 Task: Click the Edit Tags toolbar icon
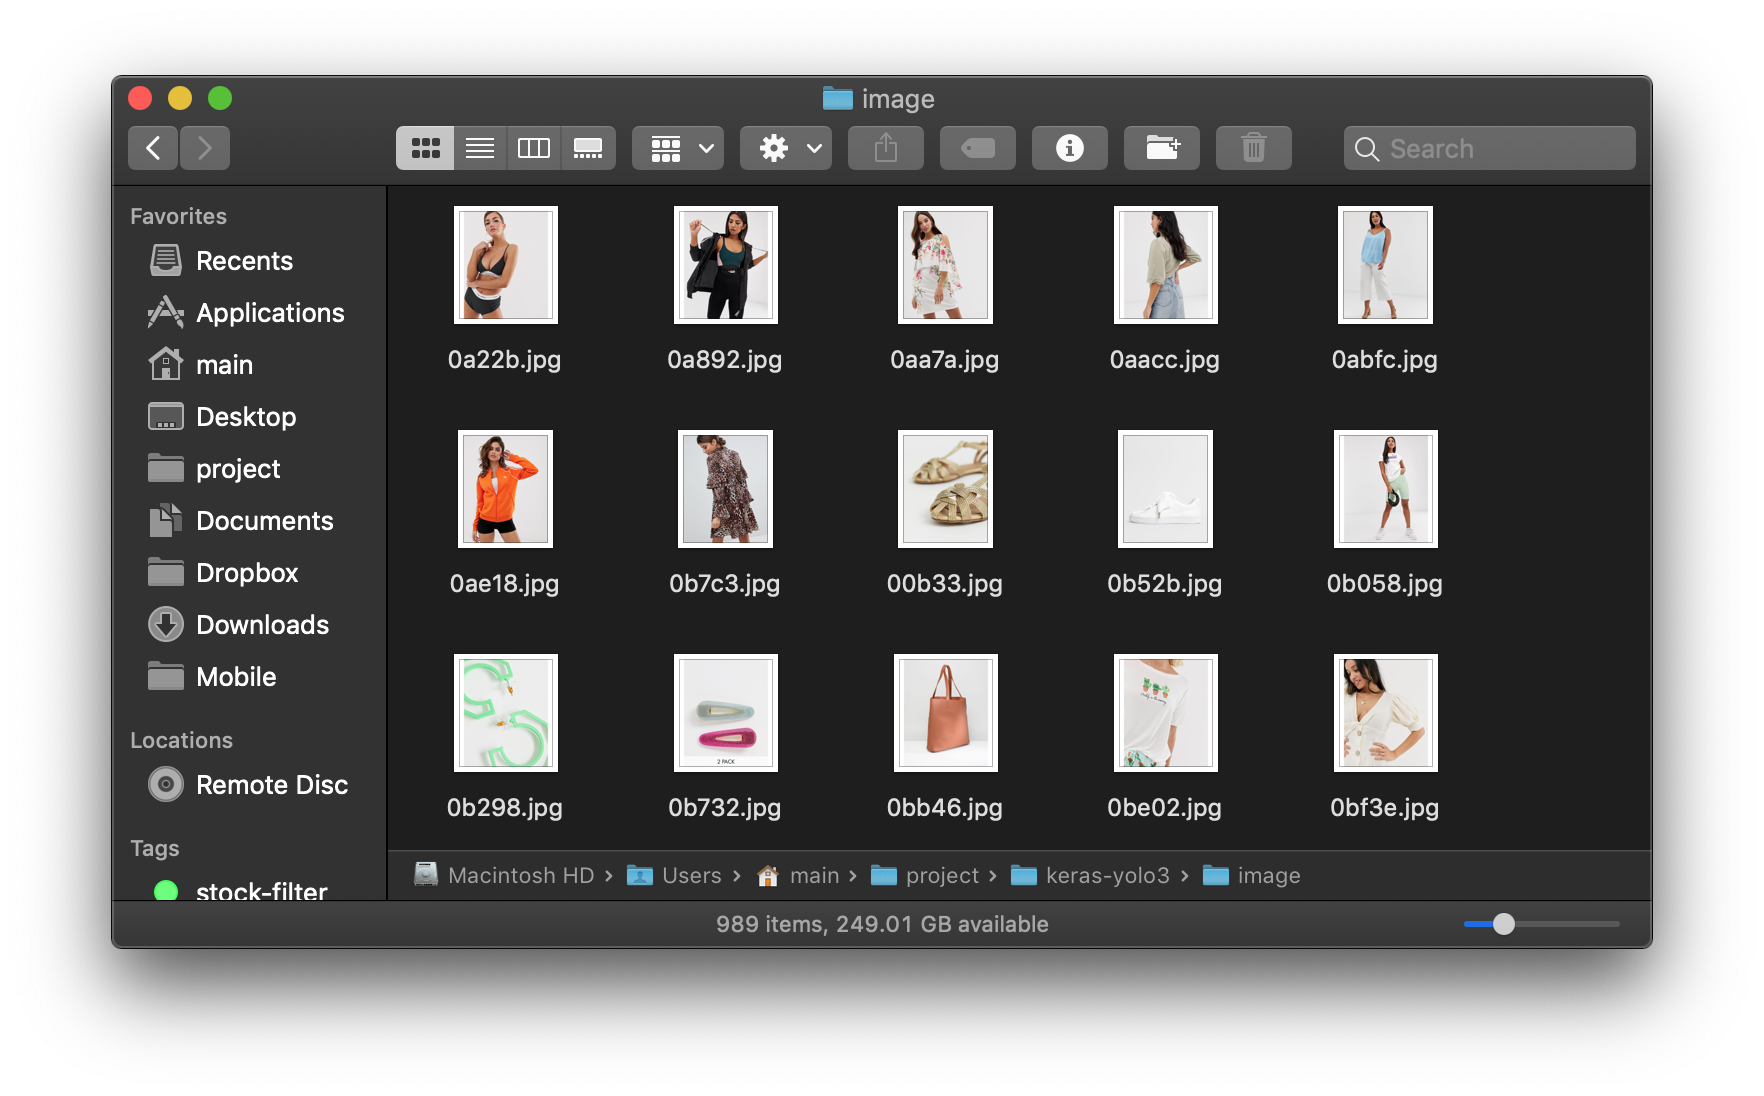pyautogui.click(x=977, y=148)
